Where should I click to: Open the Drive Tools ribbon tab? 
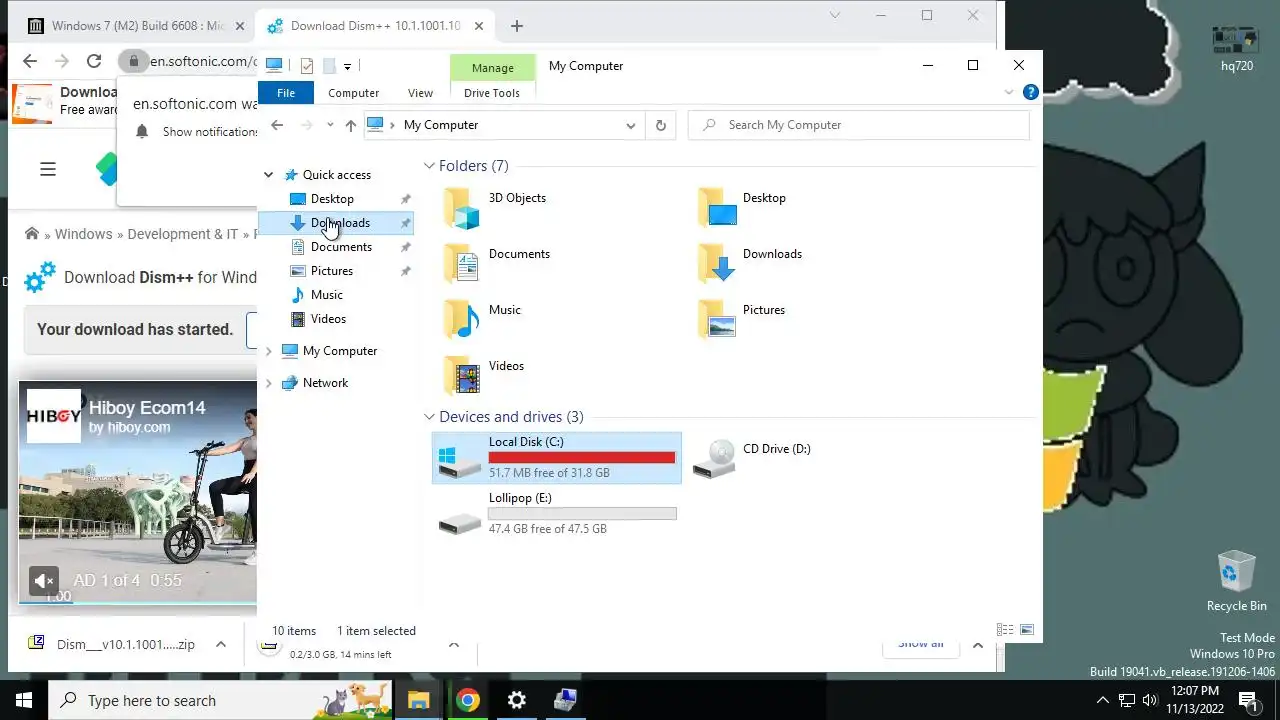point(492,93)
